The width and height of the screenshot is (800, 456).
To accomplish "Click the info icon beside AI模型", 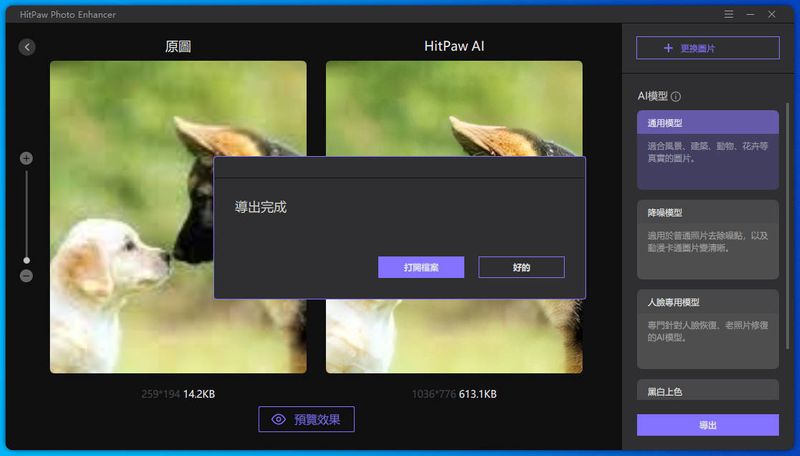I will 676,96.
